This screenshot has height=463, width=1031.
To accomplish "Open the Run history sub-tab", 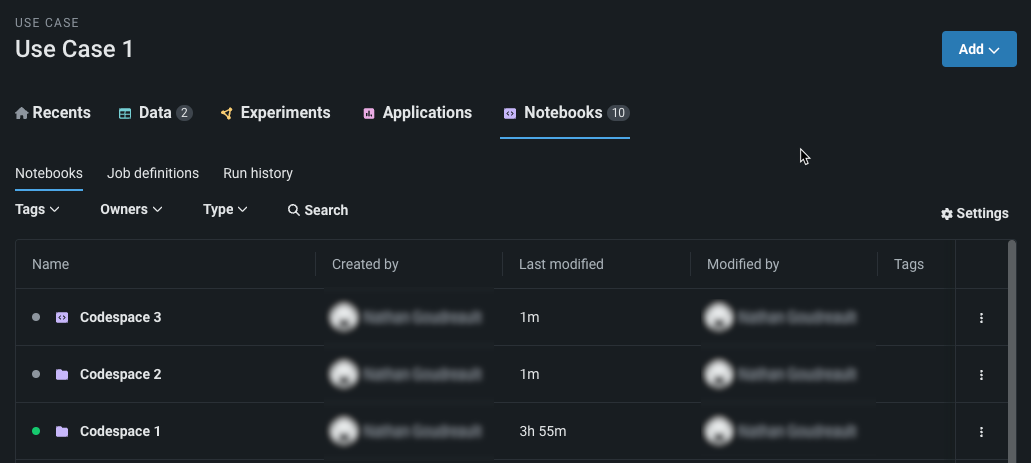I will tap(258, 173).
